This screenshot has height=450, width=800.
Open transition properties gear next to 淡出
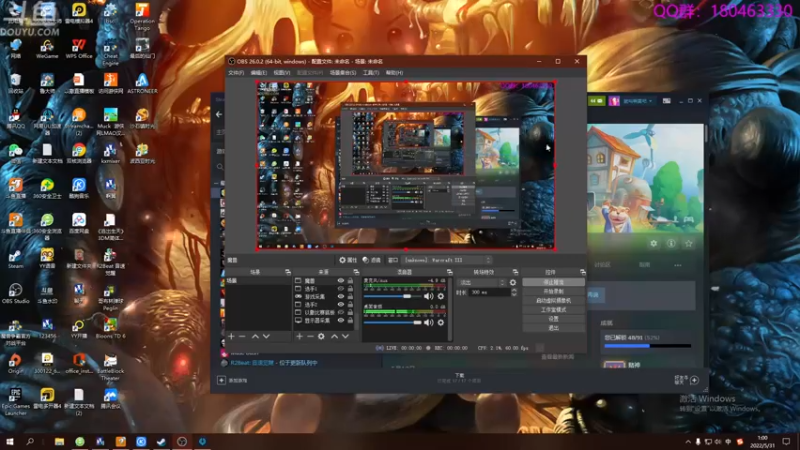513,283
